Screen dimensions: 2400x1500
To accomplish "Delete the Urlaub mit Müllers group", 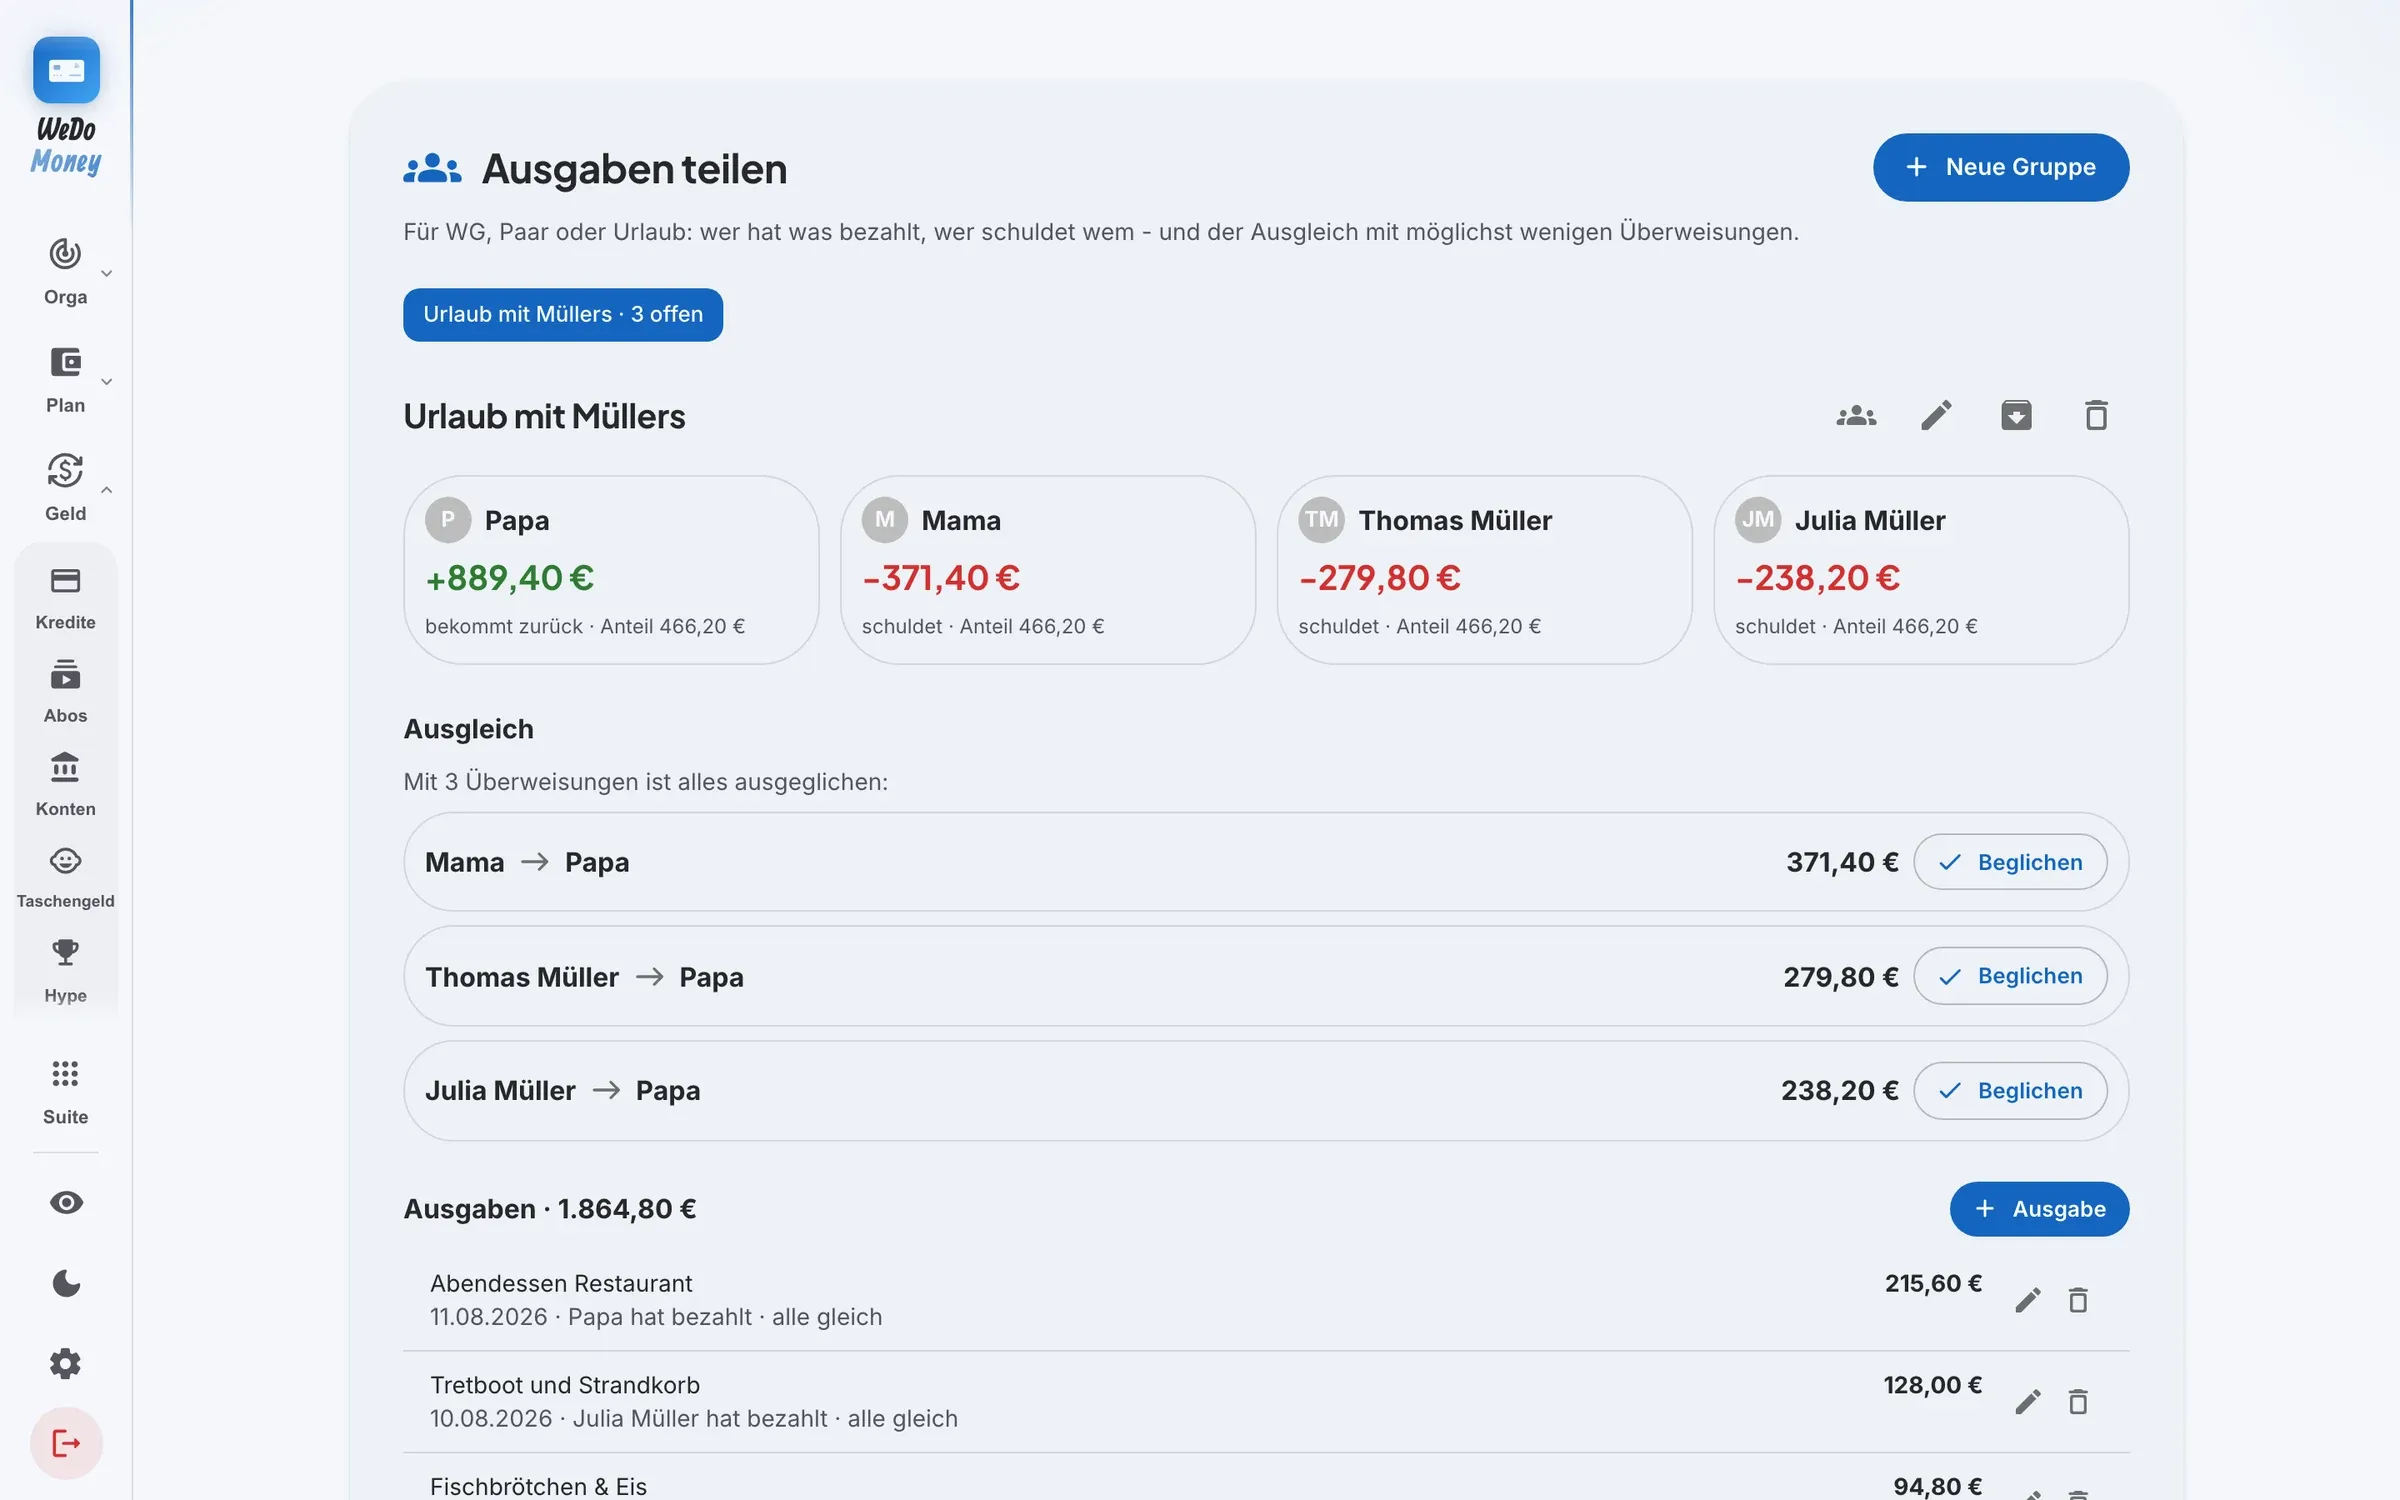I will tap(2096, 415).
